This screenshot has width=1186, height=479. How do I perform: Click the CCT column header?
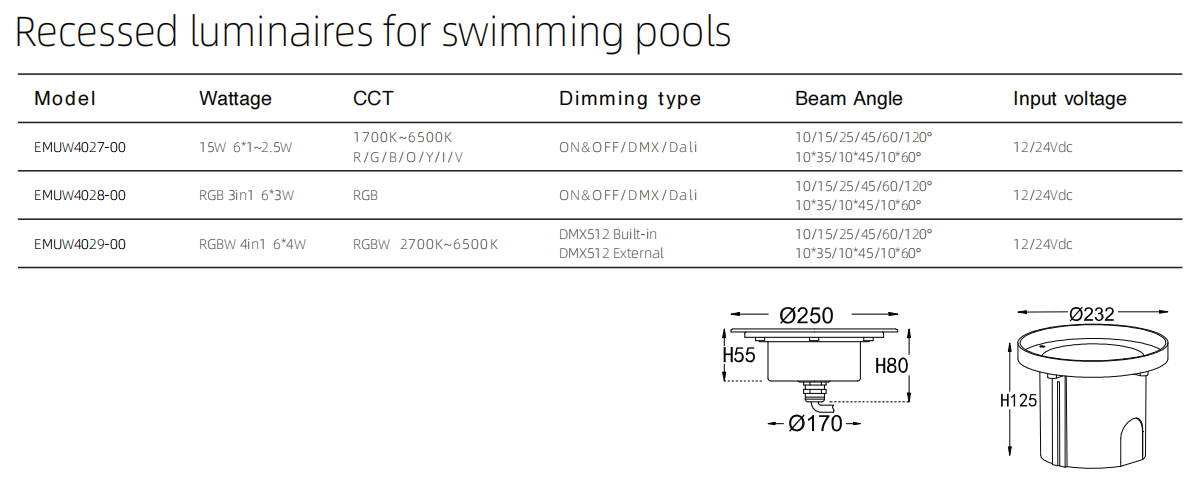[373, 98]
